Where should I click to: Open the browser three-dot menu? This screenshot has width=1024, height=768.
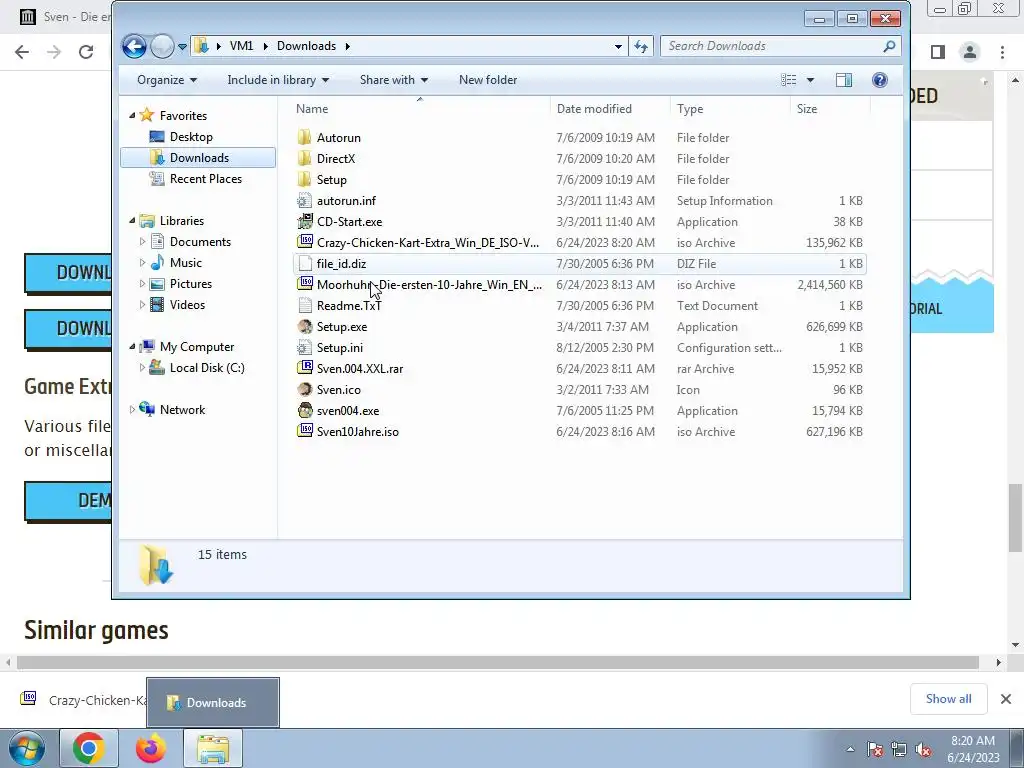pyautogui.click(x=1002, y=52)
